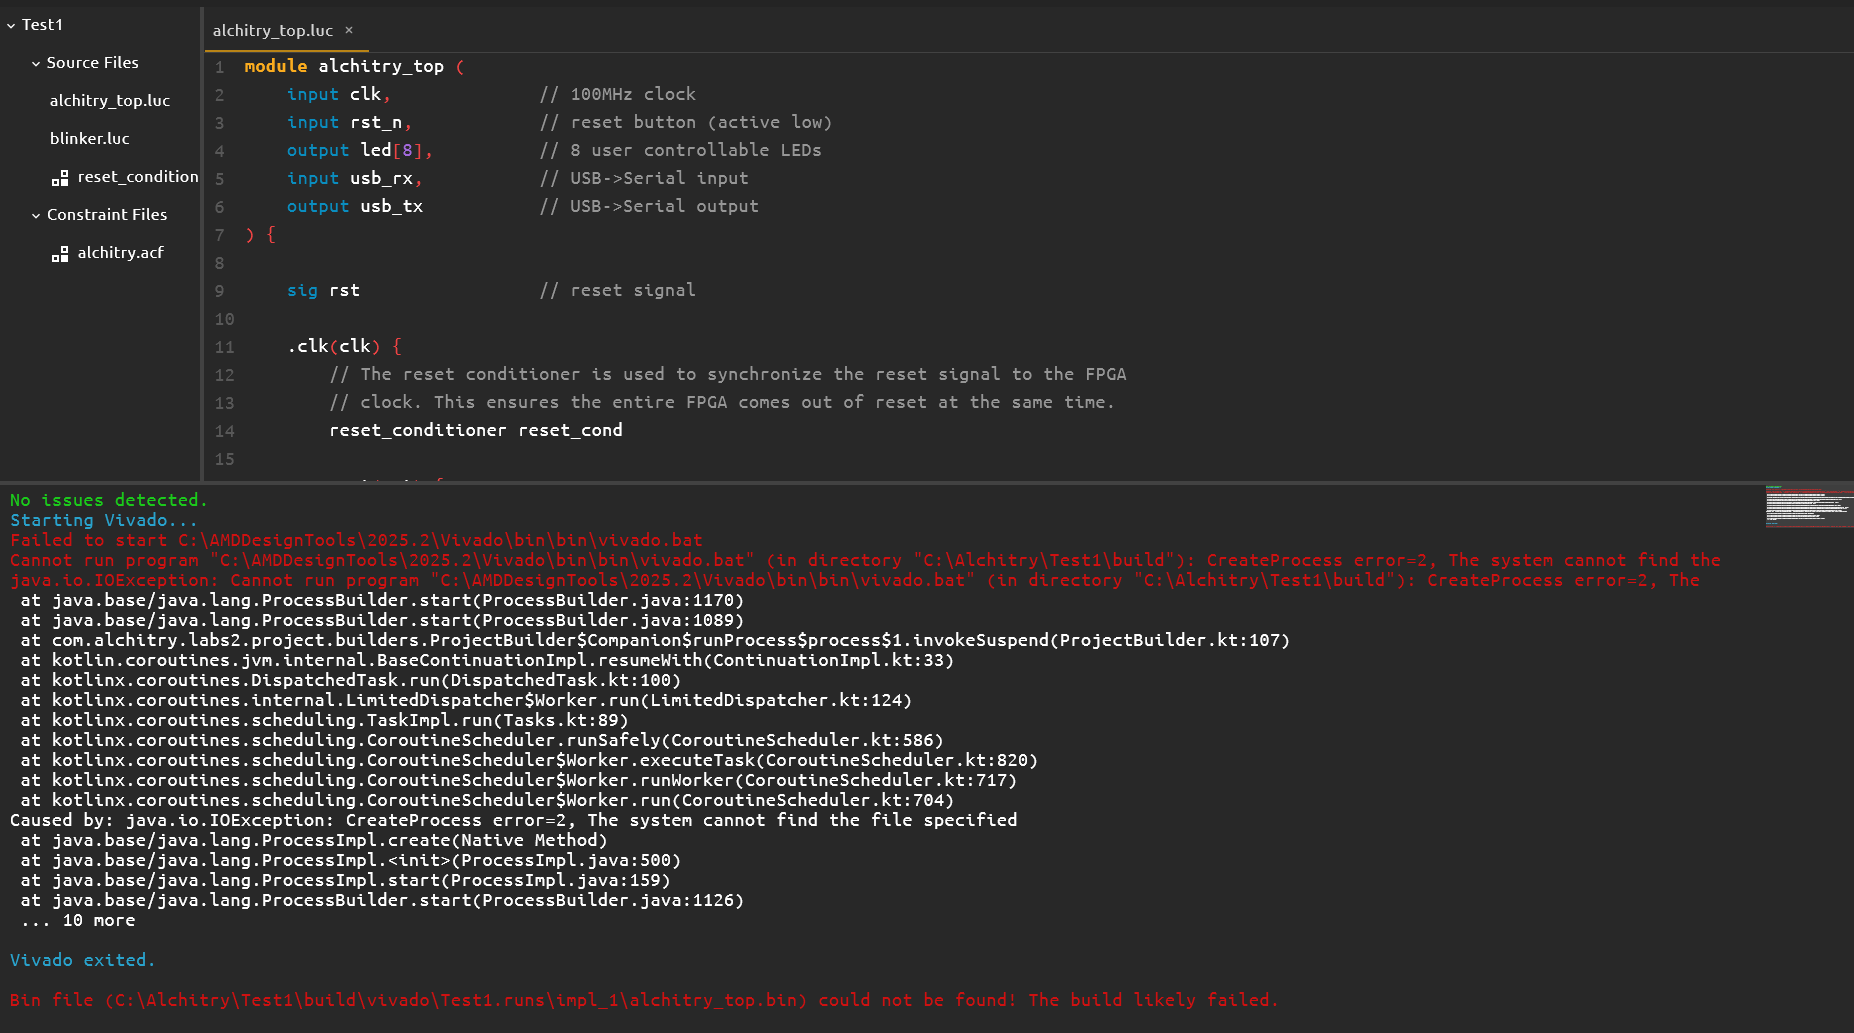Close the alchitry_top.luc tab
Screen dimensions: 1854x1033
click(x=348, y=31)
